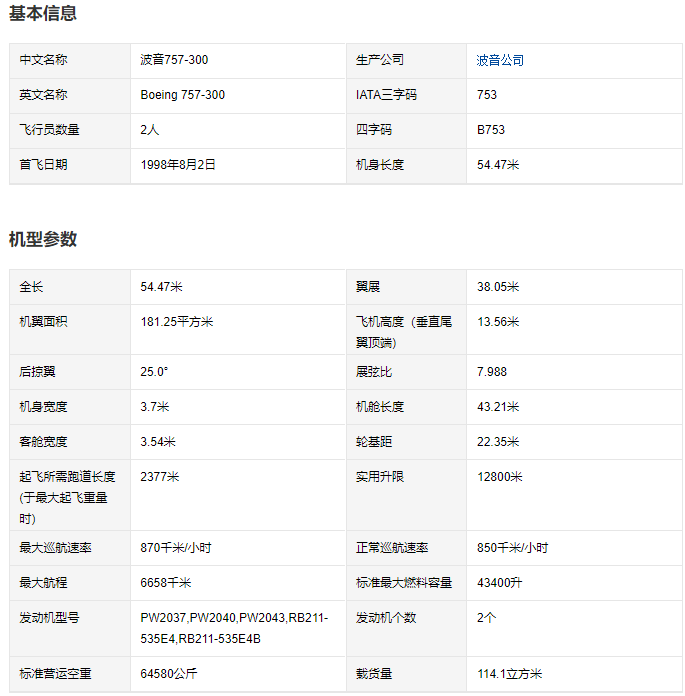
Task: Select the value 25.0°
Action: click(154, 372)
